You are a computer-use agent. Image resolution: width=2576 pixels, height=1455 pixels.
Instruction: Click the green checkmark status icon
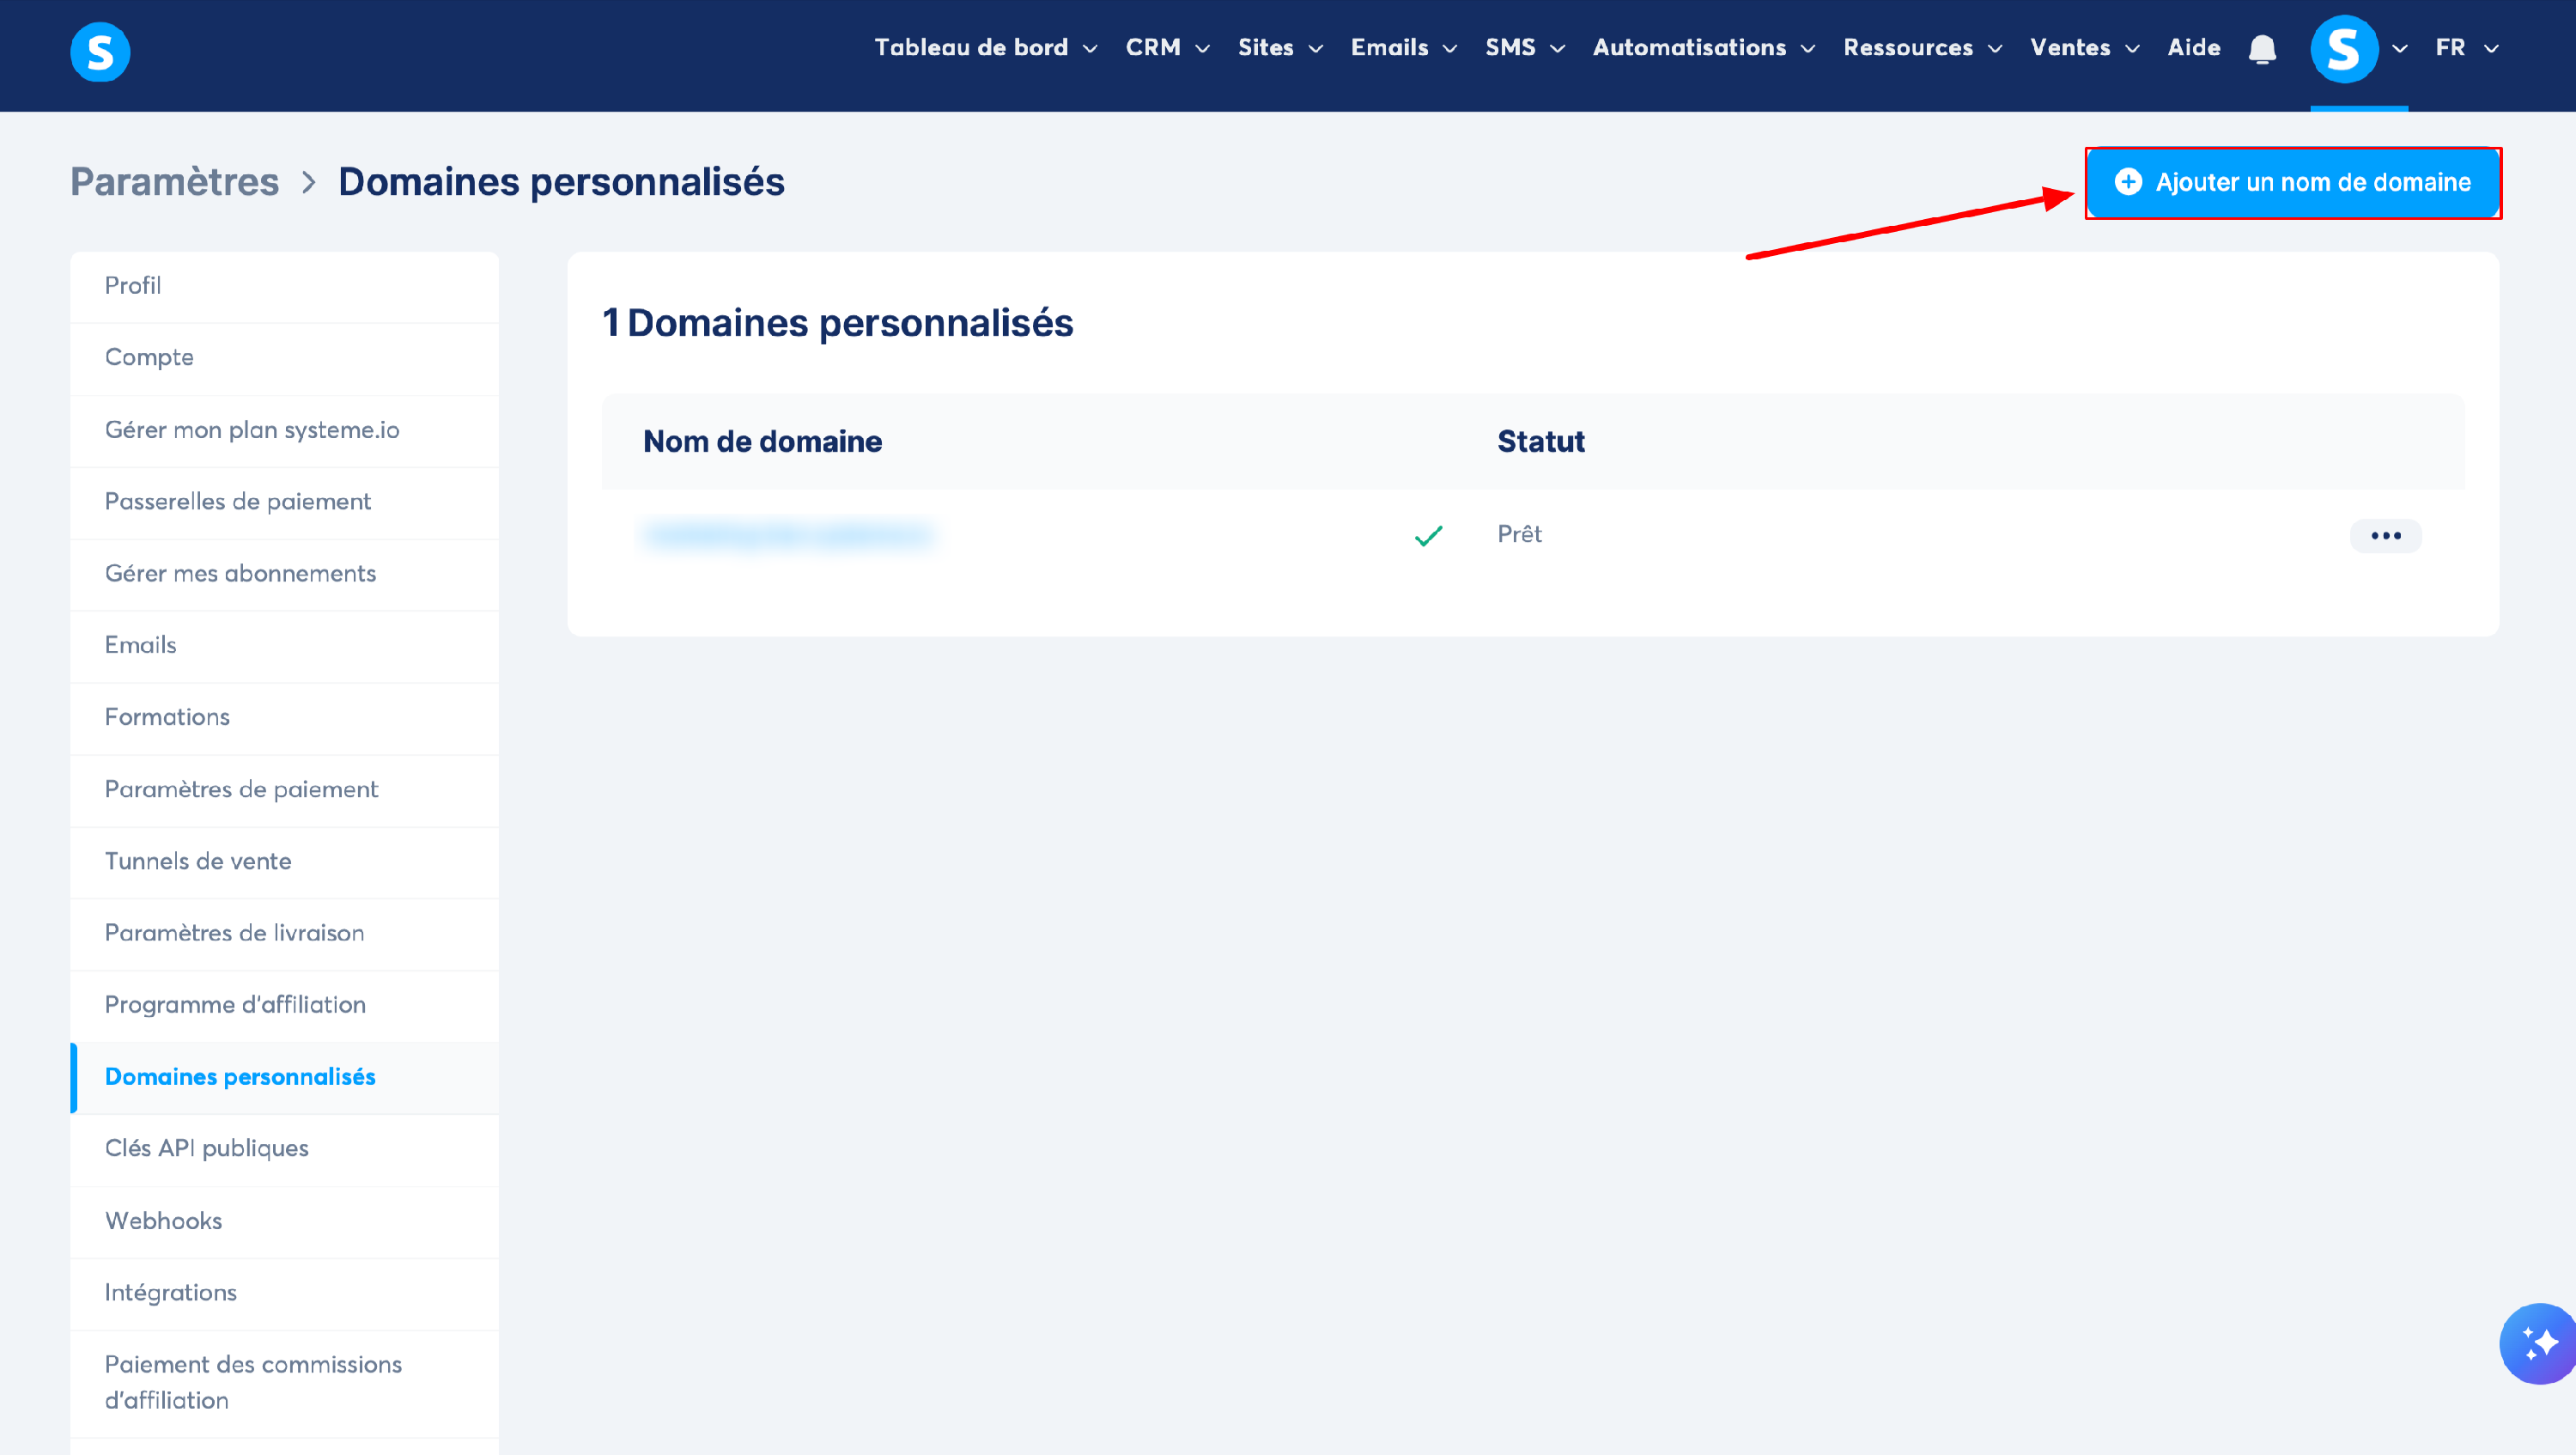pyautogui.click(x=1428, y=536)
